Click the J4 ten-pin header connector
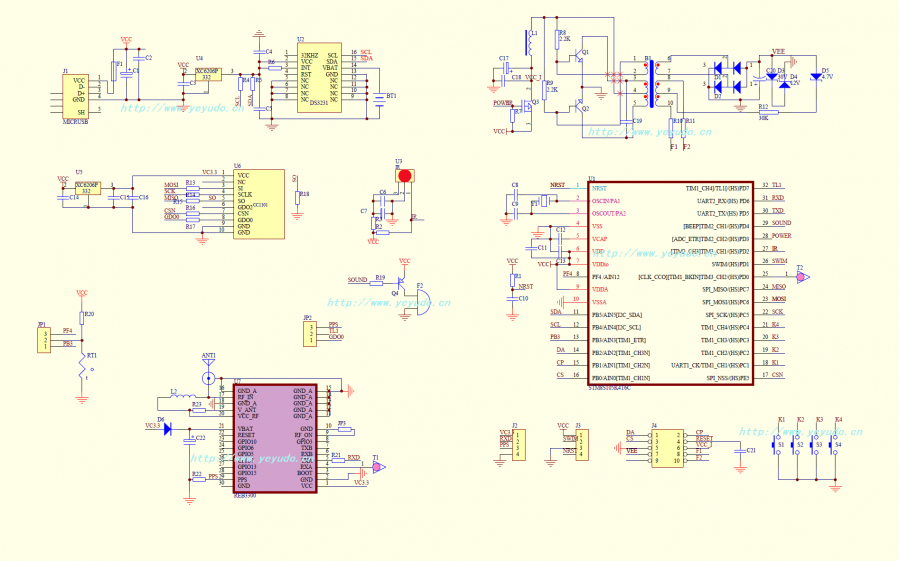 click(666, 447)
